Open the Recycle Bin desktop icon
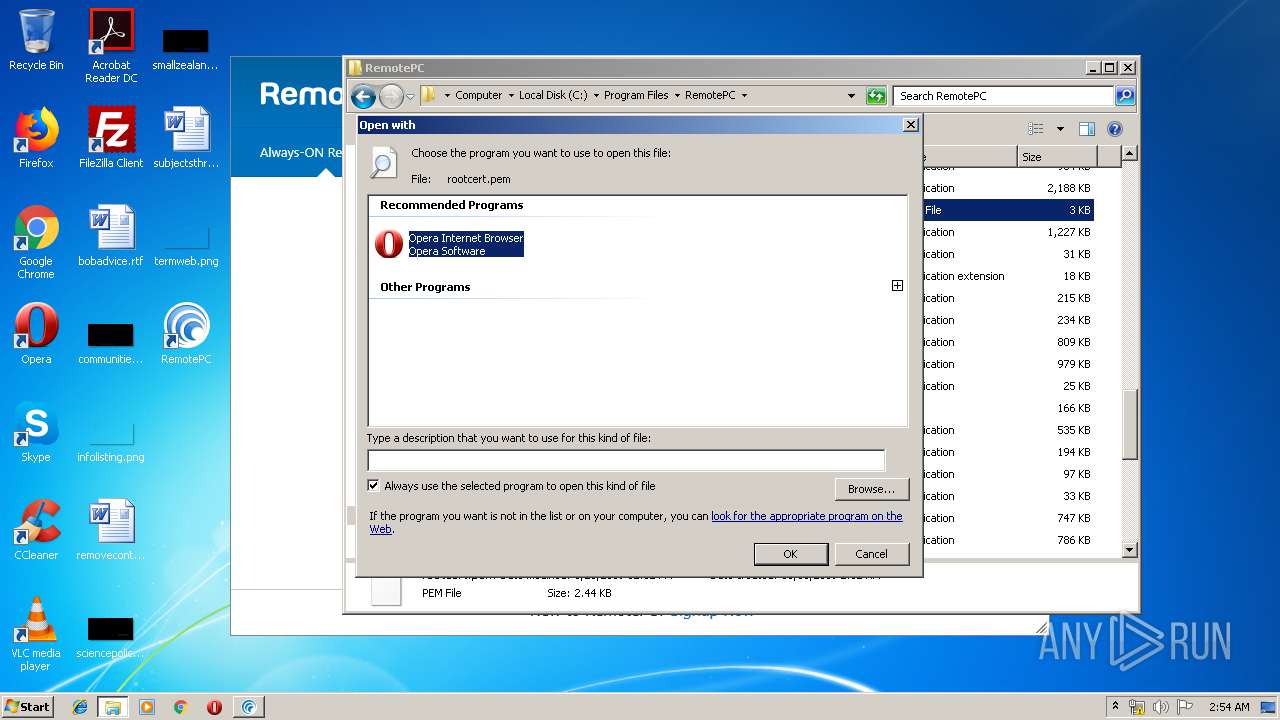 point(36,40)
